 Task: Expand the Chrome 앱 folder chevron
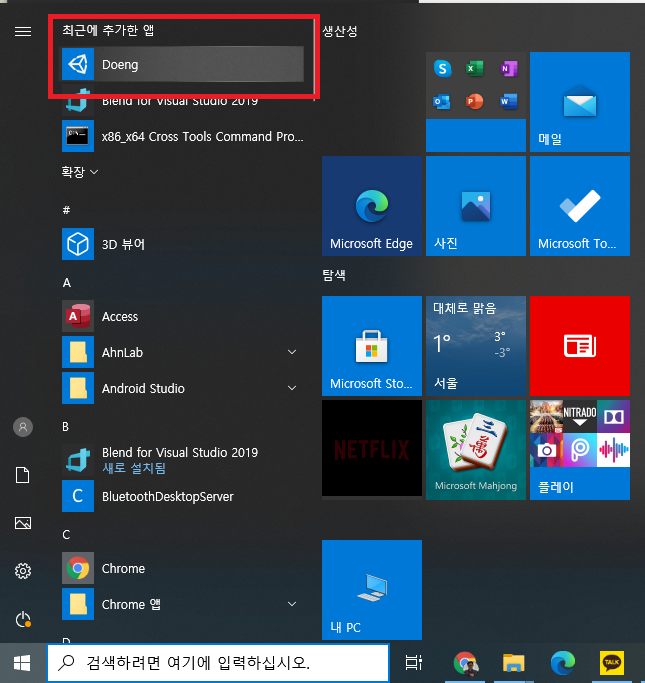[292, 604]
